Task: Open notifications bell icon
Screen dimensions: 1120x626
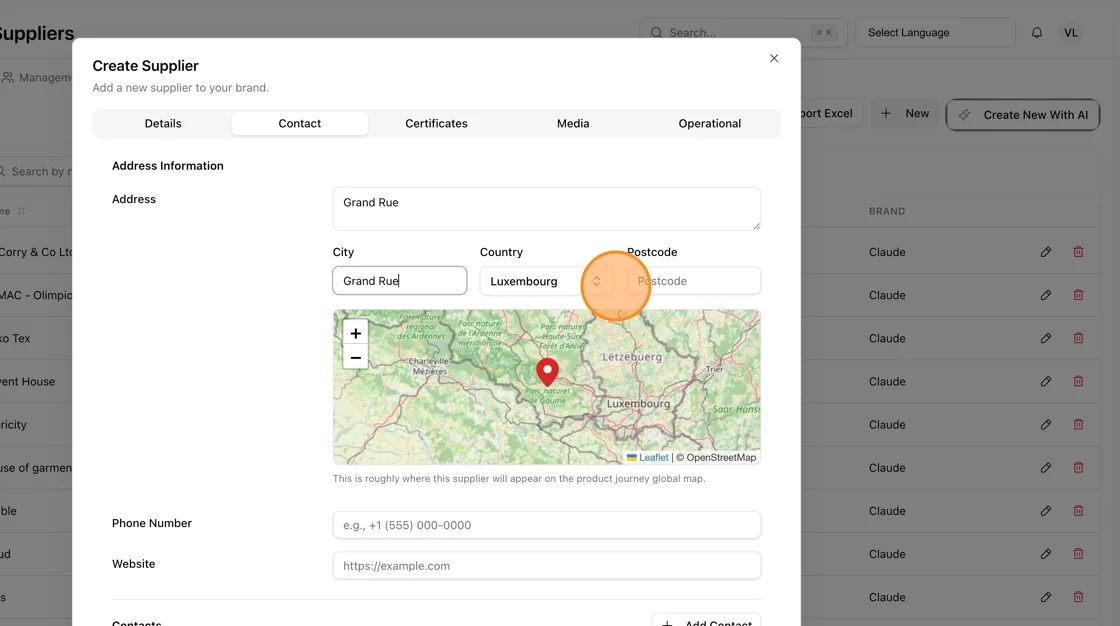Action: point(1036,33)
